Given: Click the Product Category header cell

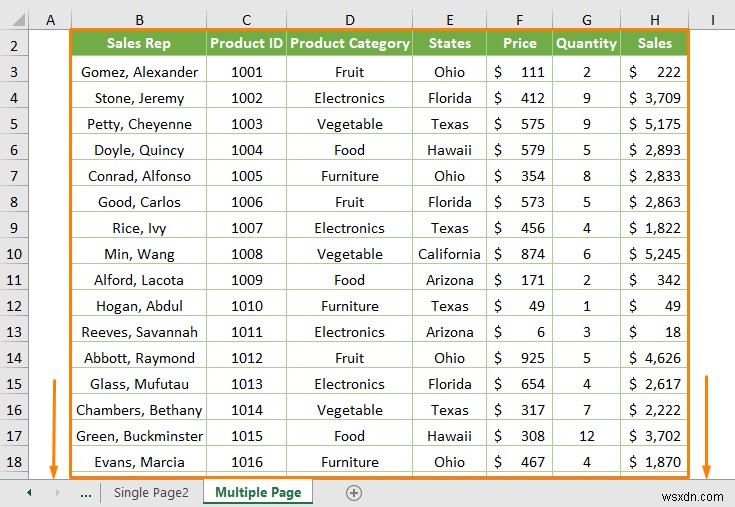Looking at the screenshot, I should pyautogui.click(x=350, y=44).
